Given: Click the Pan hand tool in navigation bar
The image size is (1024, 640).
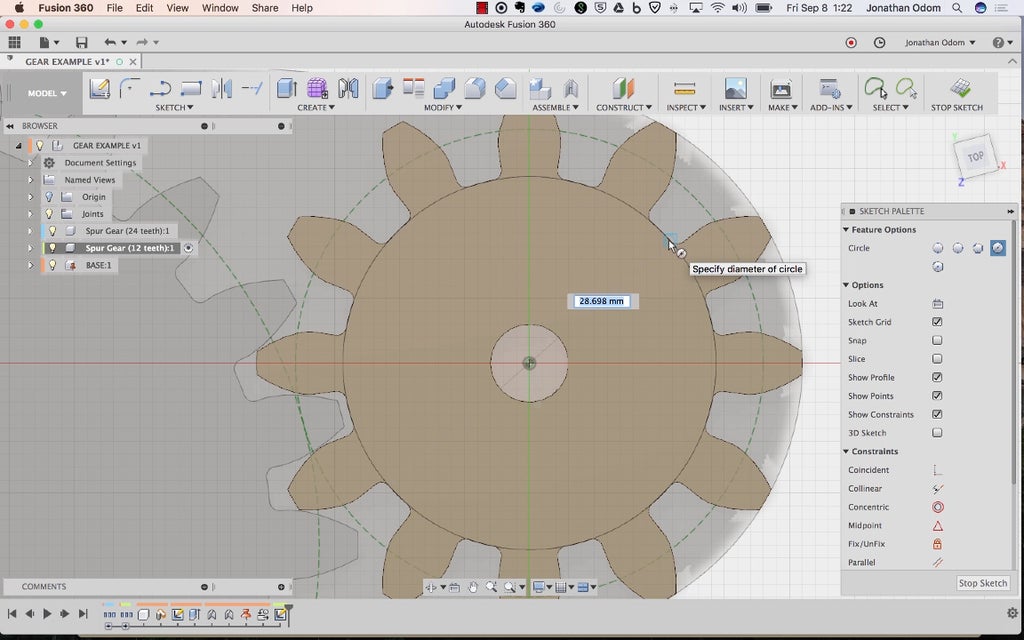Looking at the screenshot, I should click(x=472, y=587).
